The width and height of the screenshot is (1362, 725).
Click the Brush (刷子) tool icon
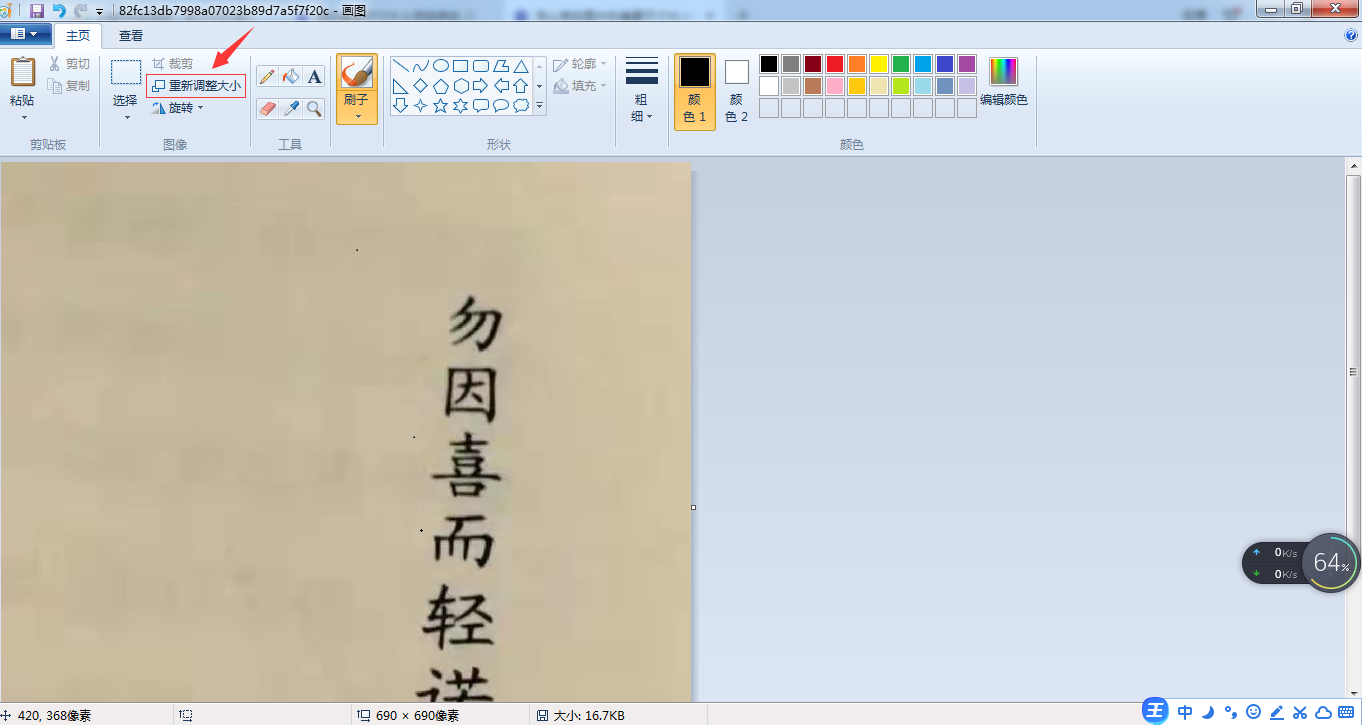point(357,72)
